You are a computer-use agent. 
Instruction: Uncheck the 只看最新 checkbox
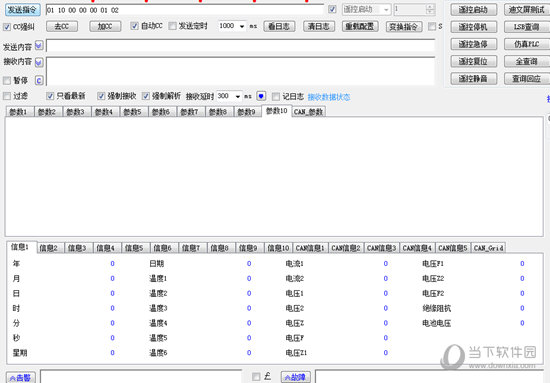tap(50, 96)
